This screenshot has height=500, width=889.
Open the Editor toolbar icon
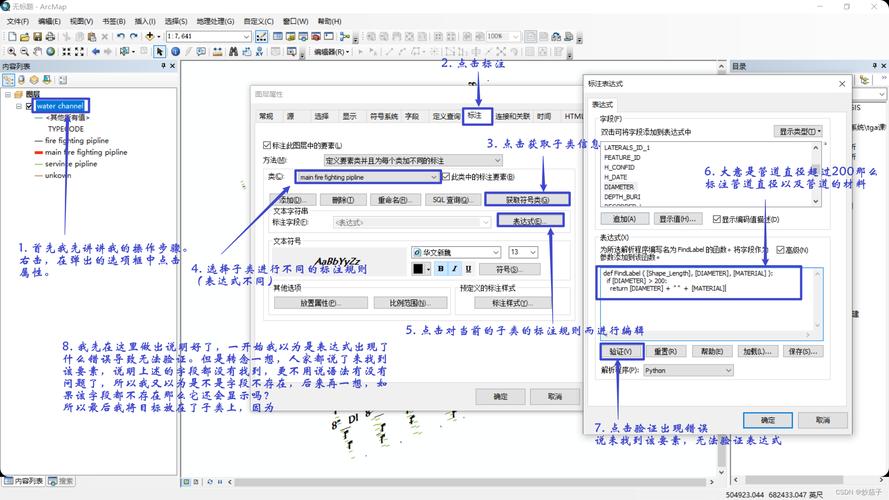click(x=261, y=36)
